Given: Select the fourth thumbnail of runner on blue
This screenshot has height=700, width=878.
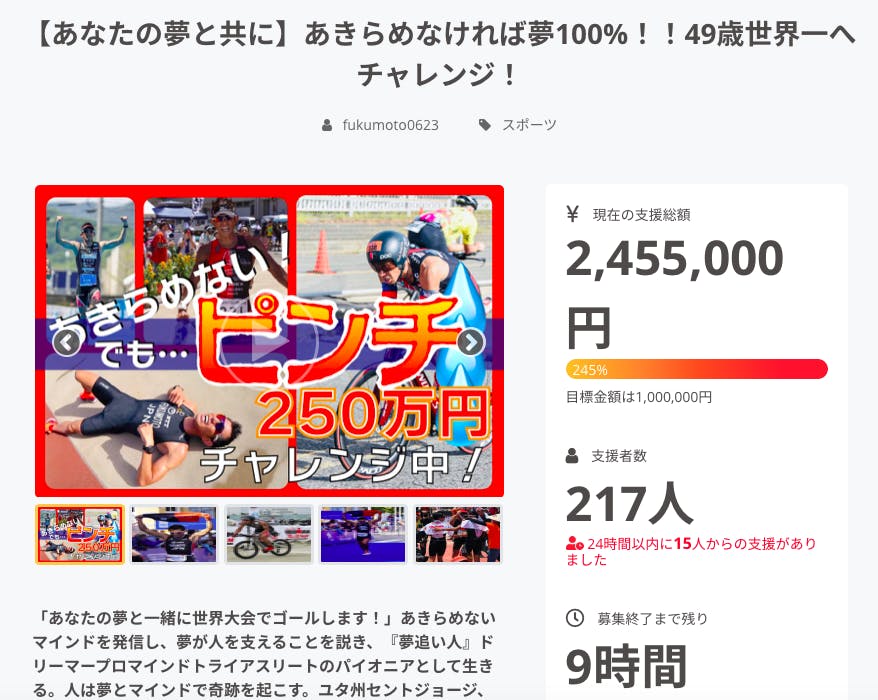Looking at the screenshot, I should pos(363,534).
